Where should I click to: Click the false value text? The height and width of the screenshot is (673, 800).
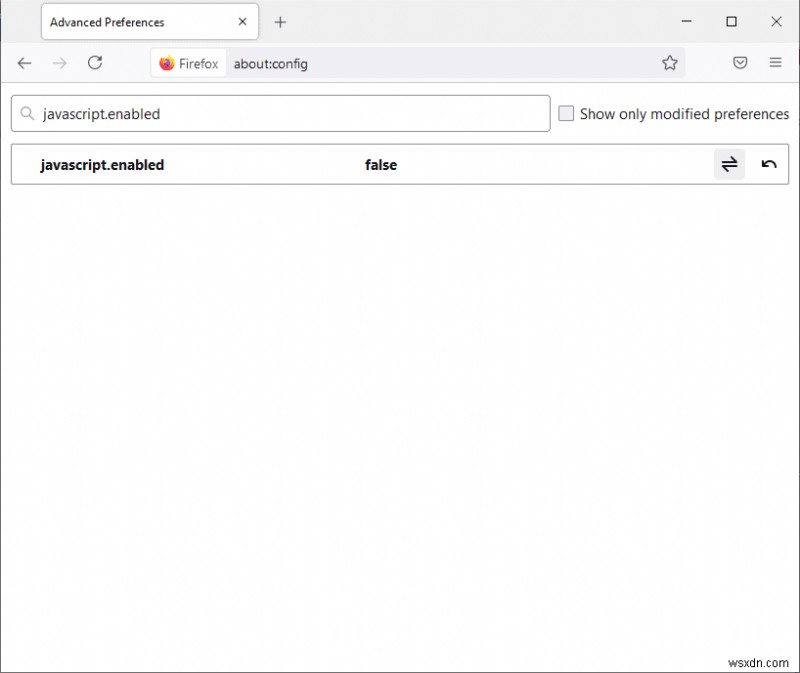pos(381,165)
